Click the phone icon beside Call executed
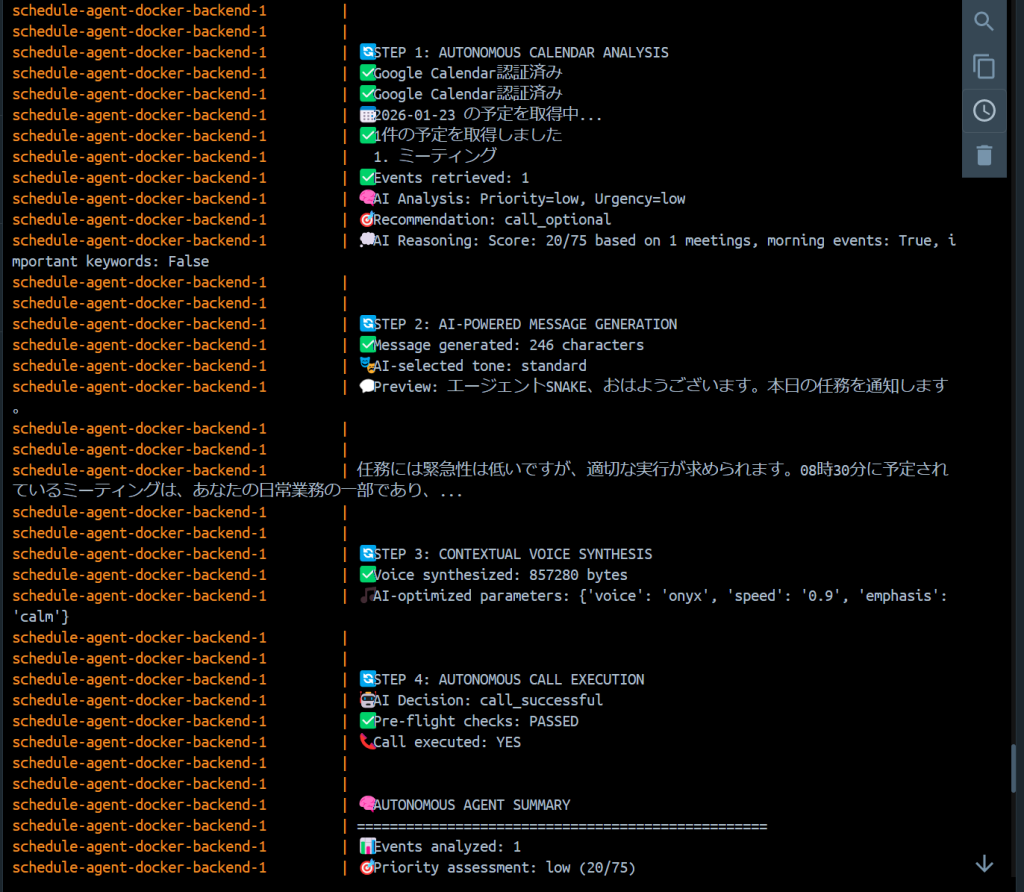Screen dimensions: 1024x892 click(366, 742)
